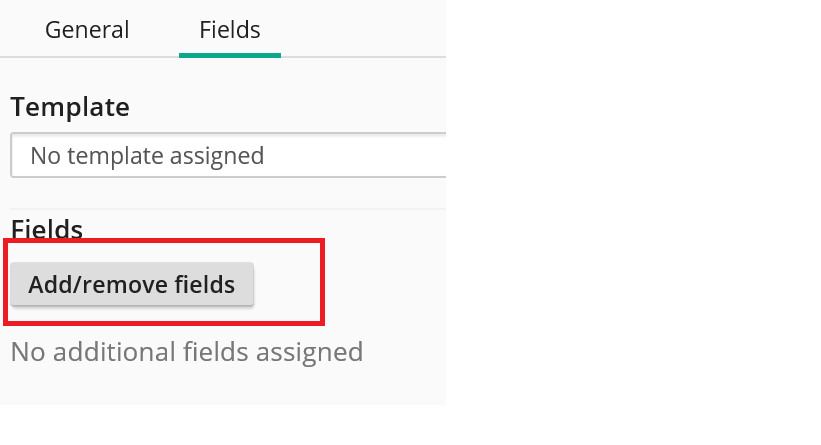Open the Template dropdown
Viewport: 821px width, 445px height.
[228, 156]
